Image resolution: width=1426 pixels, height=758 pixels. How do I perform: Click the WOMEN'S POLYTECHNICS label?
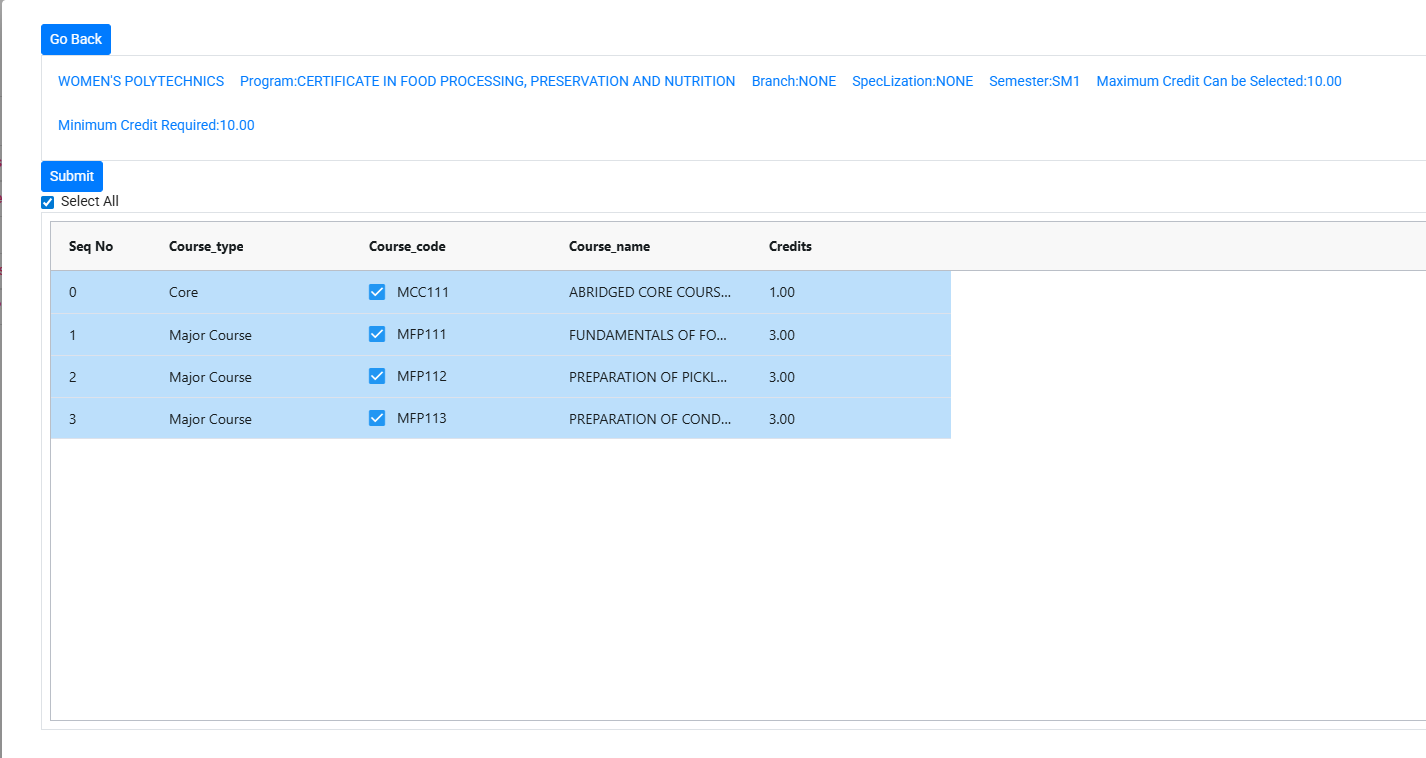[x=141, y=81]
